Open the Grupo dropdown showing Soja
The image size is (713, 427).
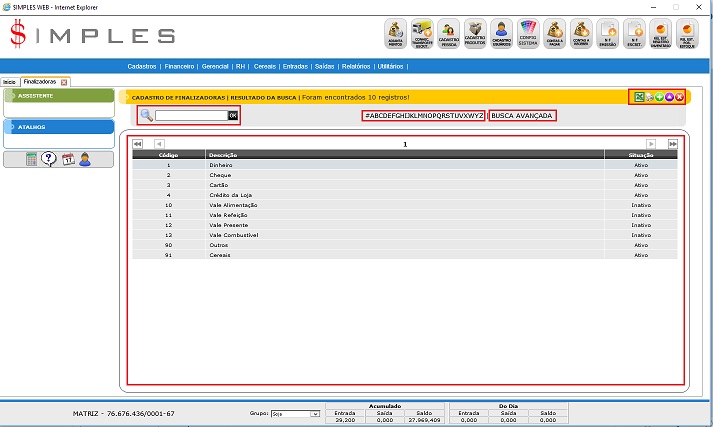pyautogui.click(x=295, y=412)
